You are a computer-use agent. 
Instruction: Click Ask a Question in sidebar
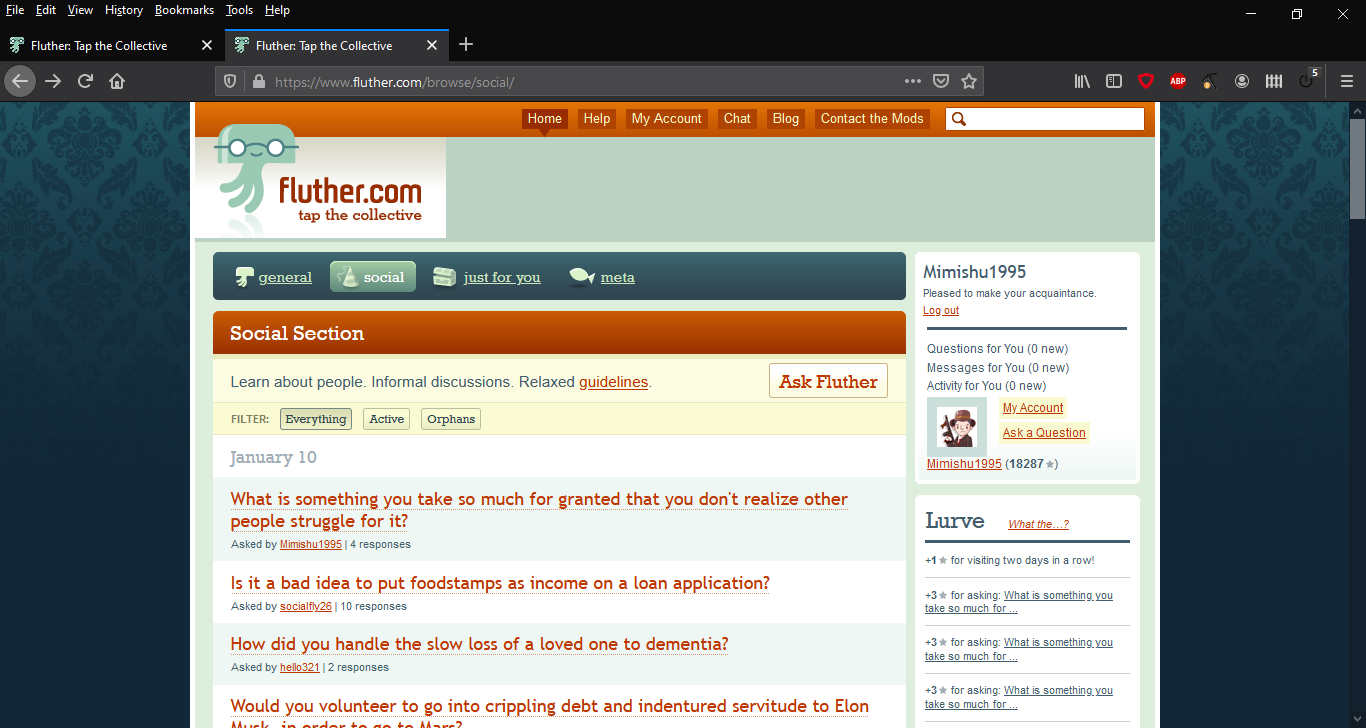point(1044,433)
